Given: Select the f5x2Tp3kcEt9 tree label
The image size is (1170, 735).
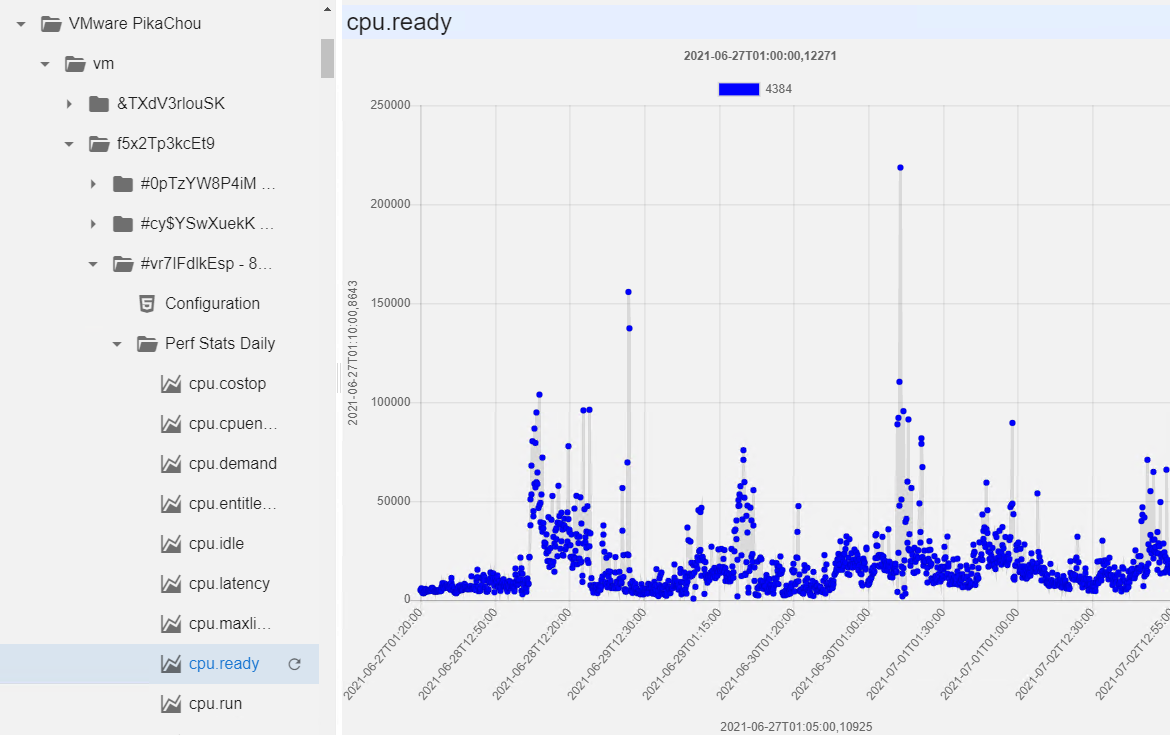Looking at the screenshot, I should point(166,144).
